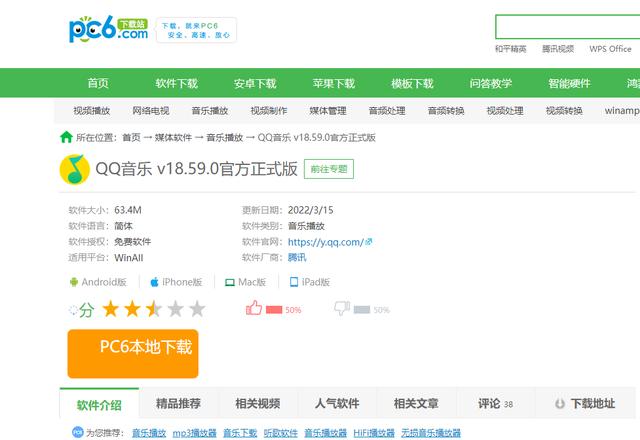Image resolution: width=640 pixels, height=440 pixels.
Task: Select 视频处理 in the sub navigation
Action: pos(505,111)
